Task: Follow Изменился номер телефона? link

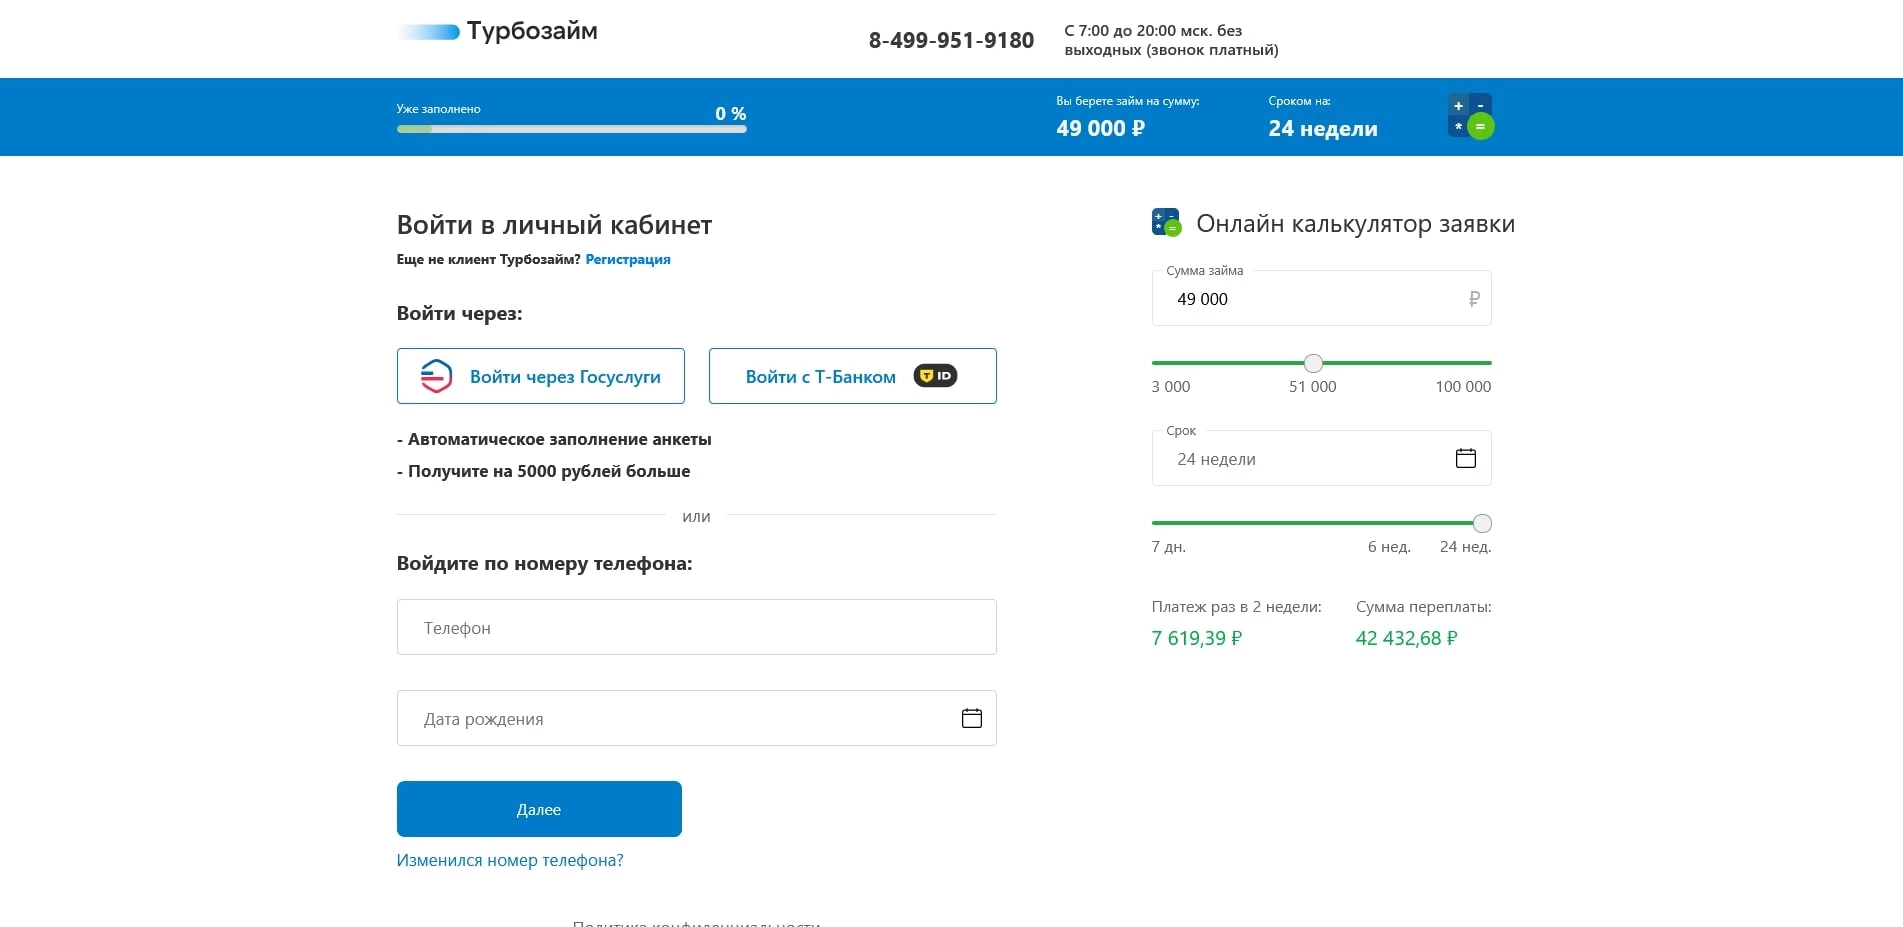Action: click(510, 860)
